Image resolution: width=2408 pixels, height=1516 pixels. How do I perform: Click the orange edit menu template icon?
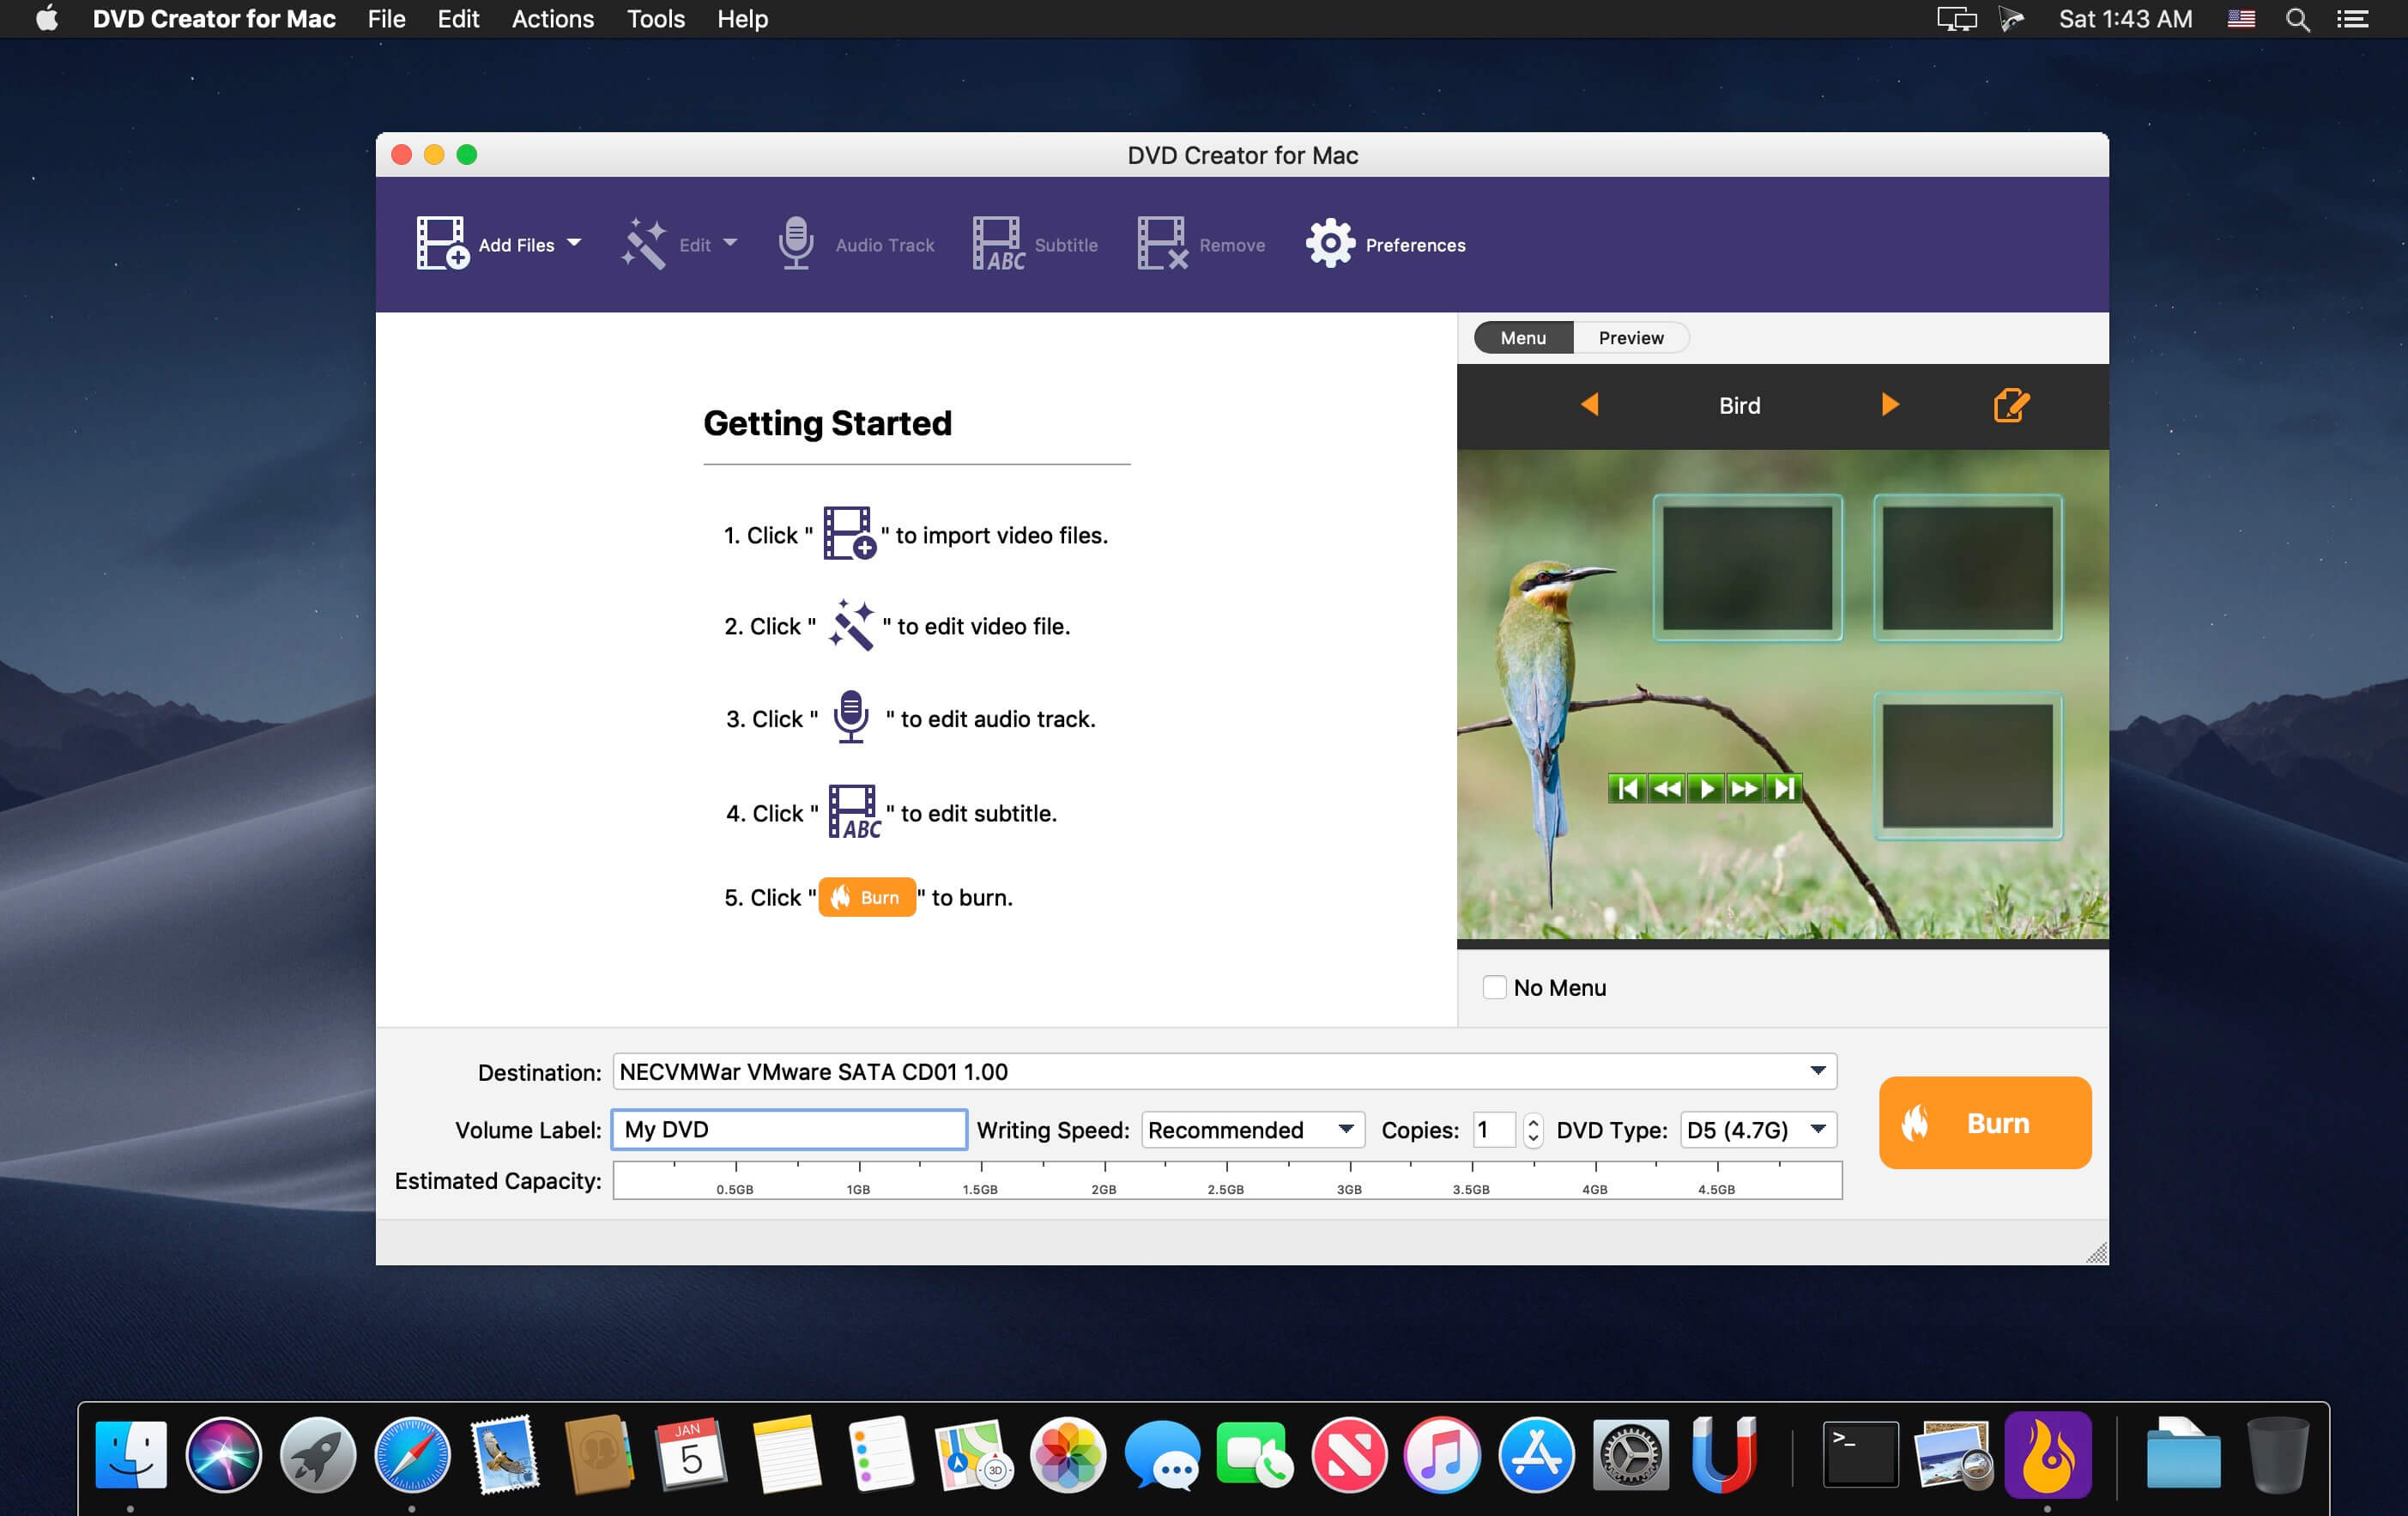click(x=2011, y=405)
